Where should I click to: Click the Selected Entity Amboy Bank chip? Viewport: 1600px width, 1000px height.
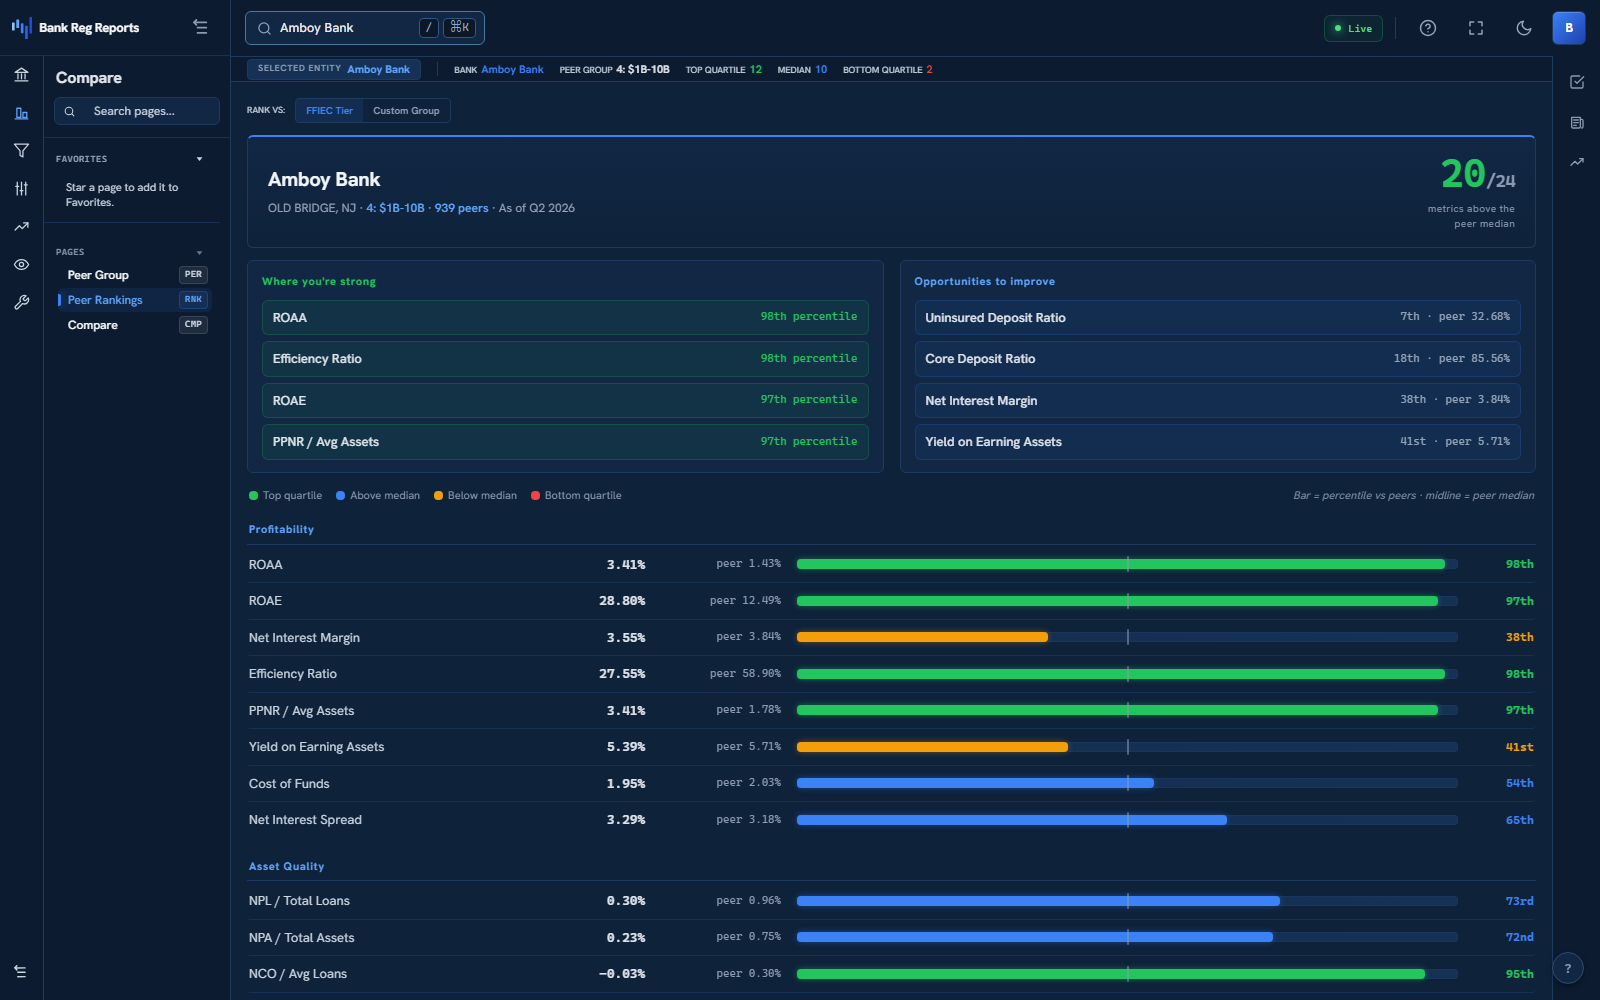click(334, 69)
